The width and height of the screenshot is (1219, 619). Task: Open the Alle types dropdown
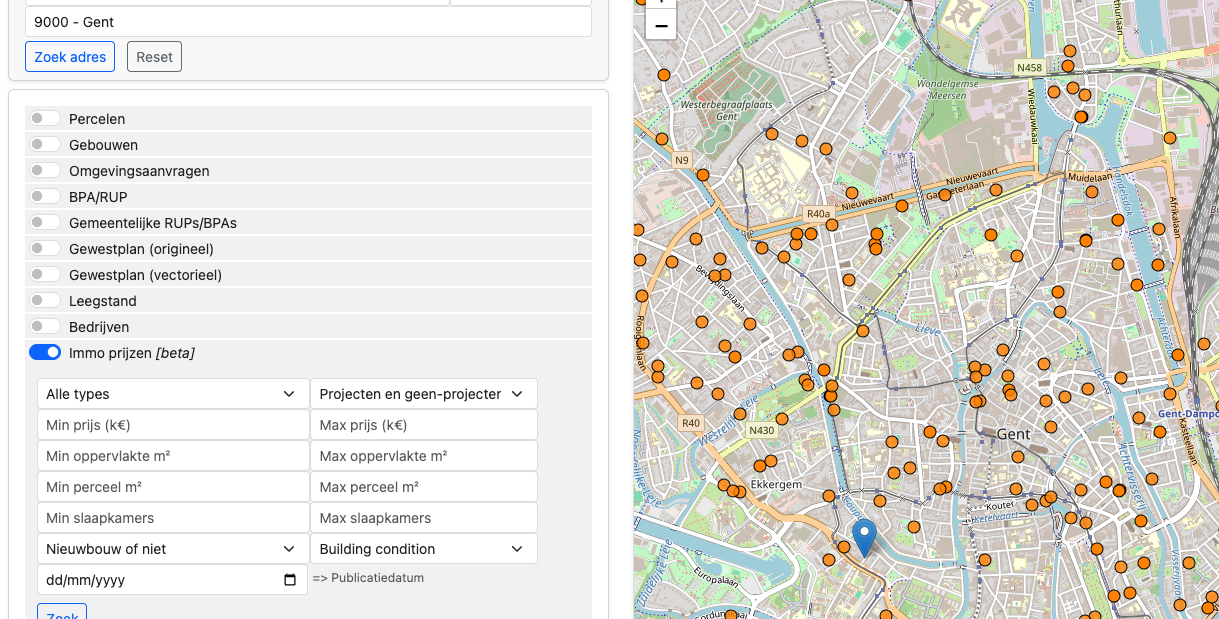coord(173,394)
